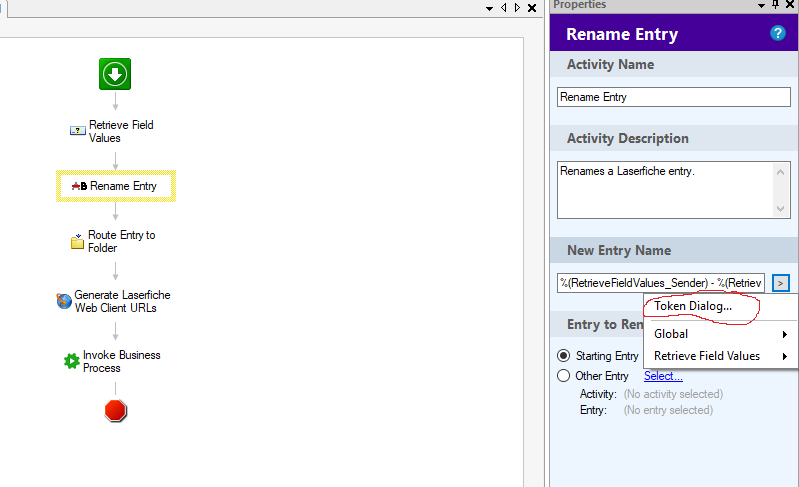Viewport: 799px width, 487px height.
Task: Click the description box up arrow
Action: click(x=780, y=172)
